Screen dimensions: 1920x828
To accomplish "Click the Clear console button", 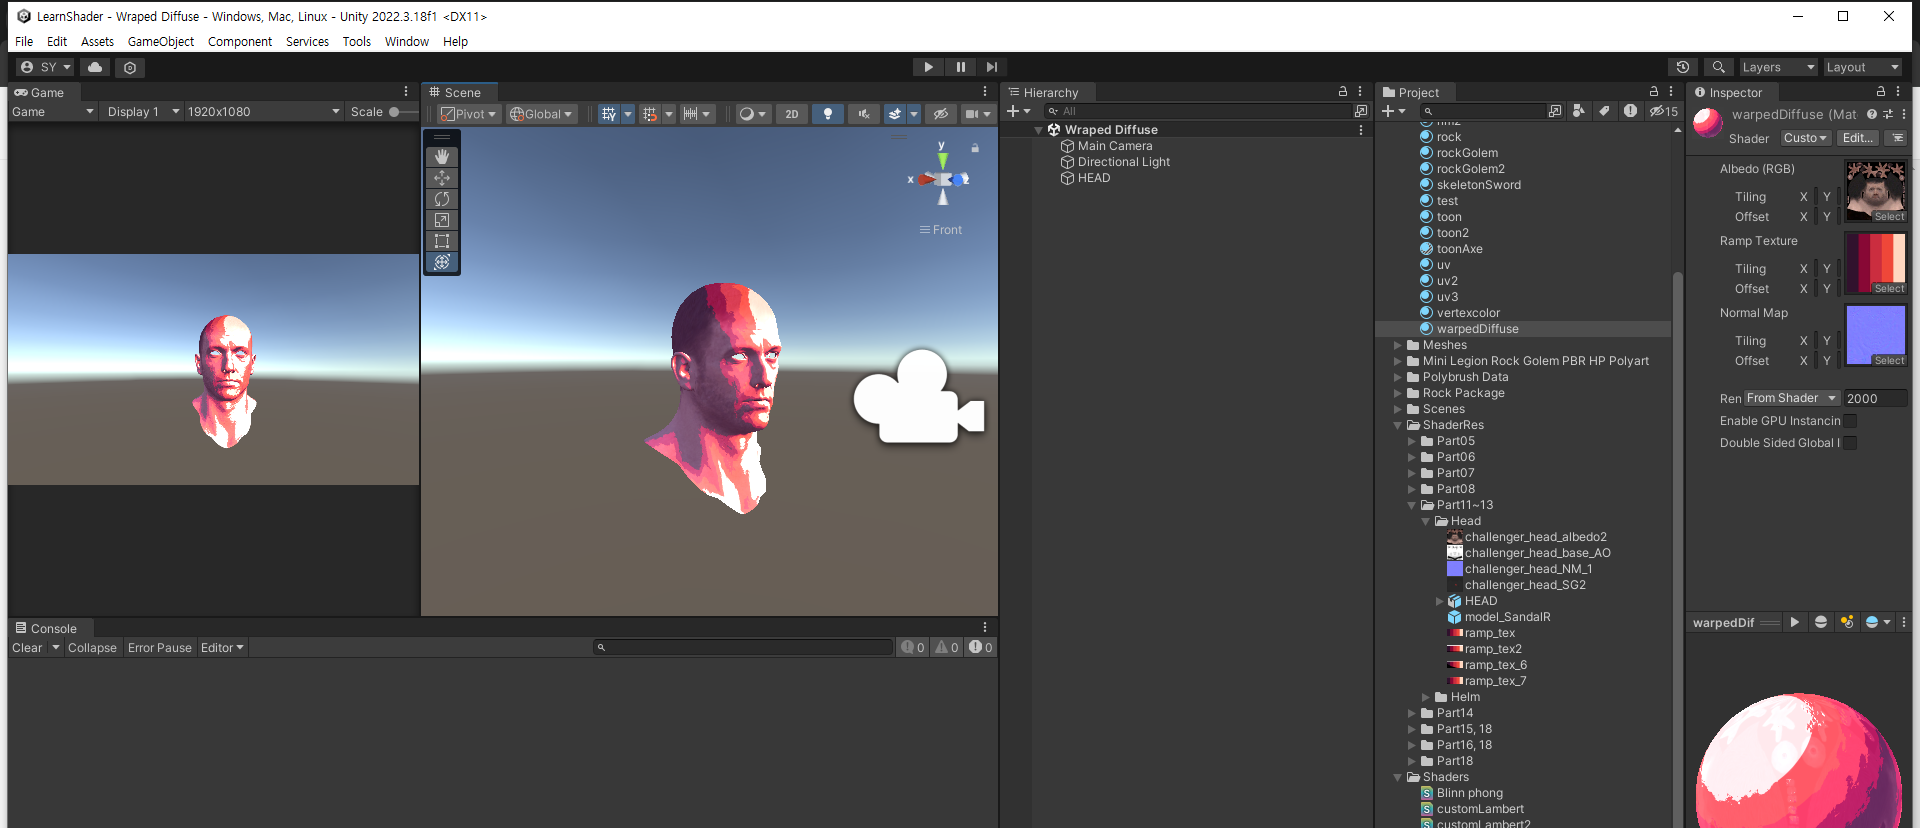I will pyautogui.click(x=27, y=648).
